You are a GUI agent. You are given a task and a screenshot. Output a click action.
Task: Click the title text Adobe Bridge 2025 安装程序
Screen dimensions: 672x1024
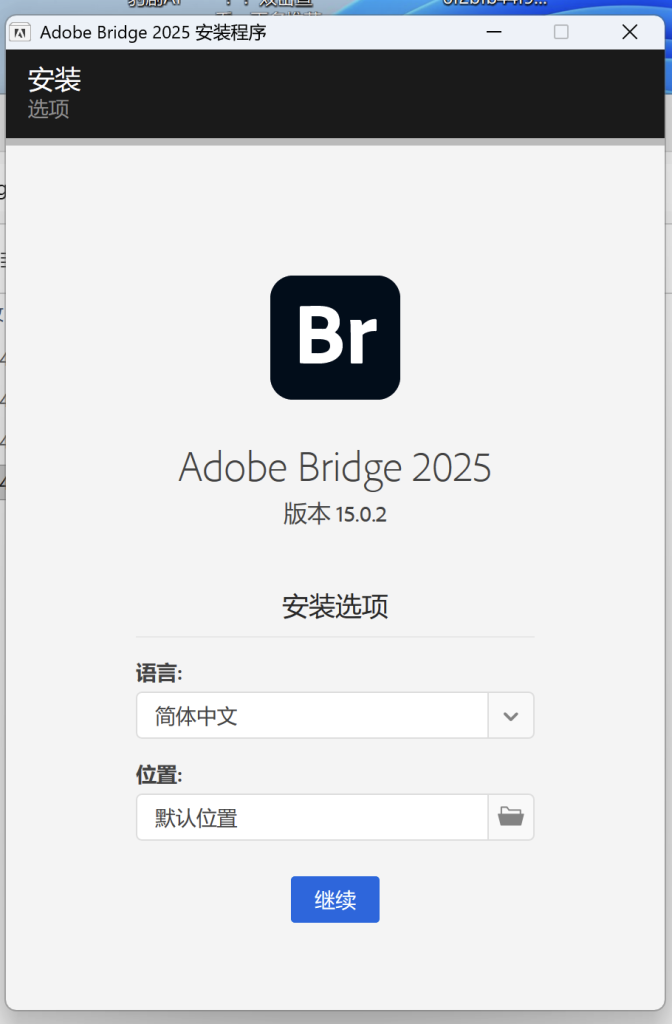[153, 32]
